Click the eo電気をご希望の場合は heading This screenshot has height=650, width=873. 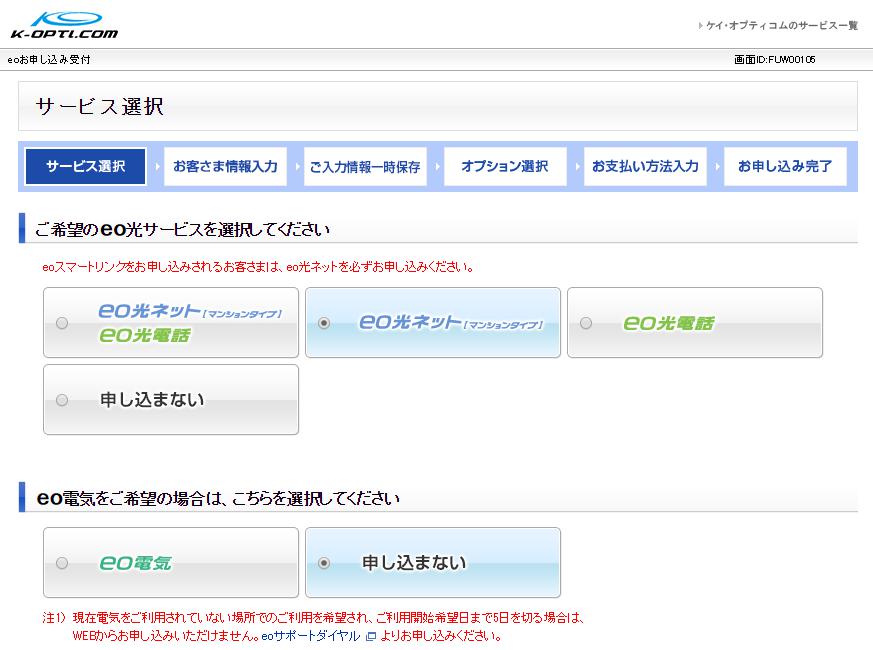(218, 498)
